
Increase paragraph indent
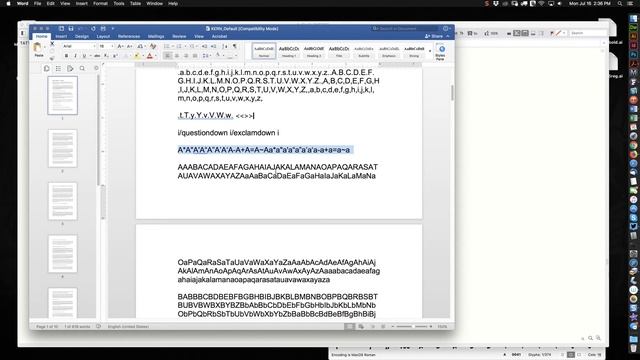coord(213,47)
